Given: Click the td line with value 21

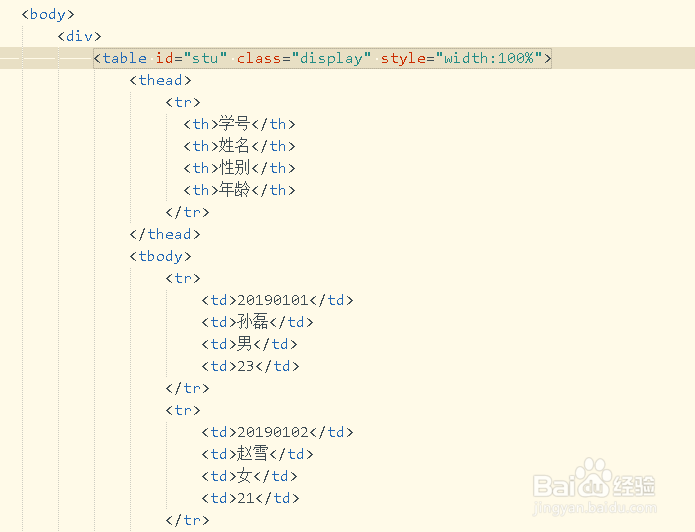Looking at the screenshot, I should [250, 498].
